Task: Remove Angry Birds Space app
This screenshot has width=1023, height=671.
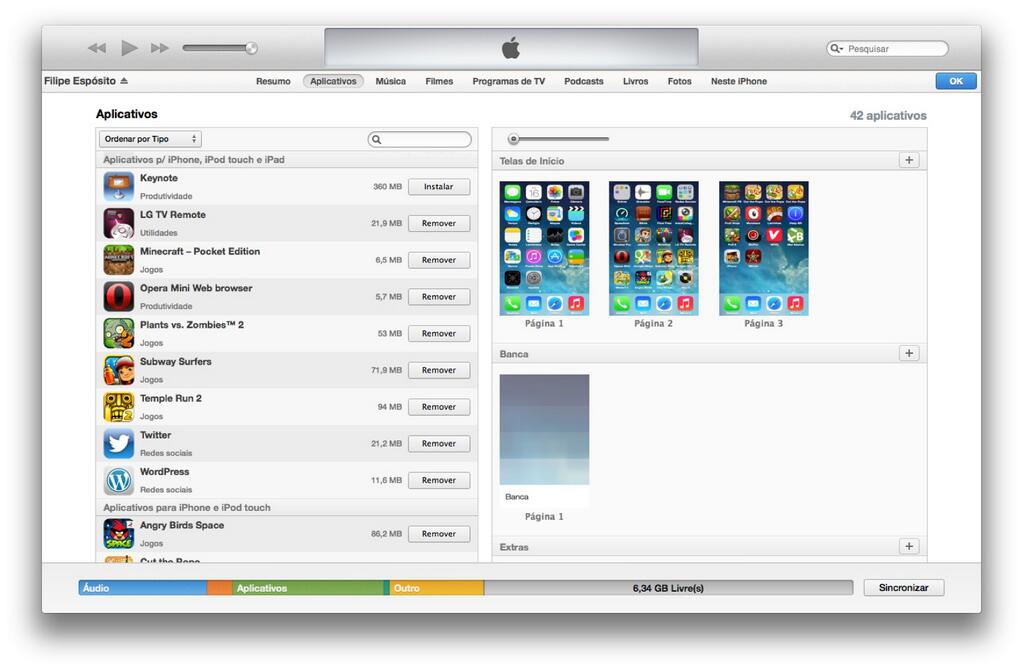Action: 438,534
